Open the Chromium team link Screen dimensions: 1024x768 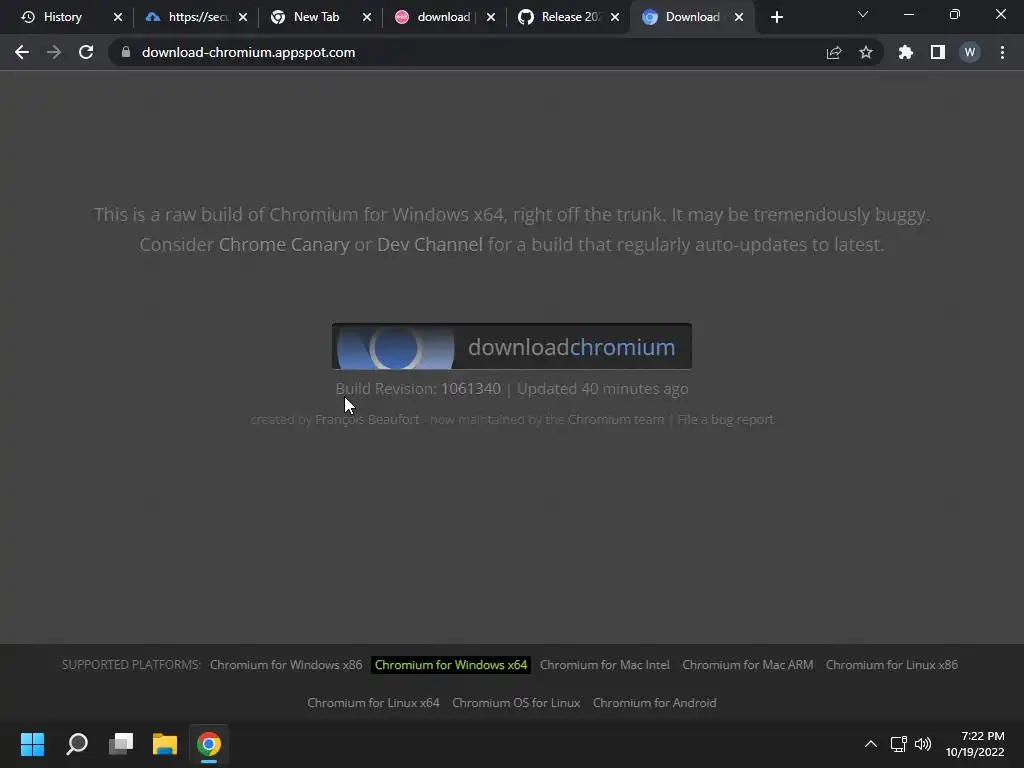(616, 419)
